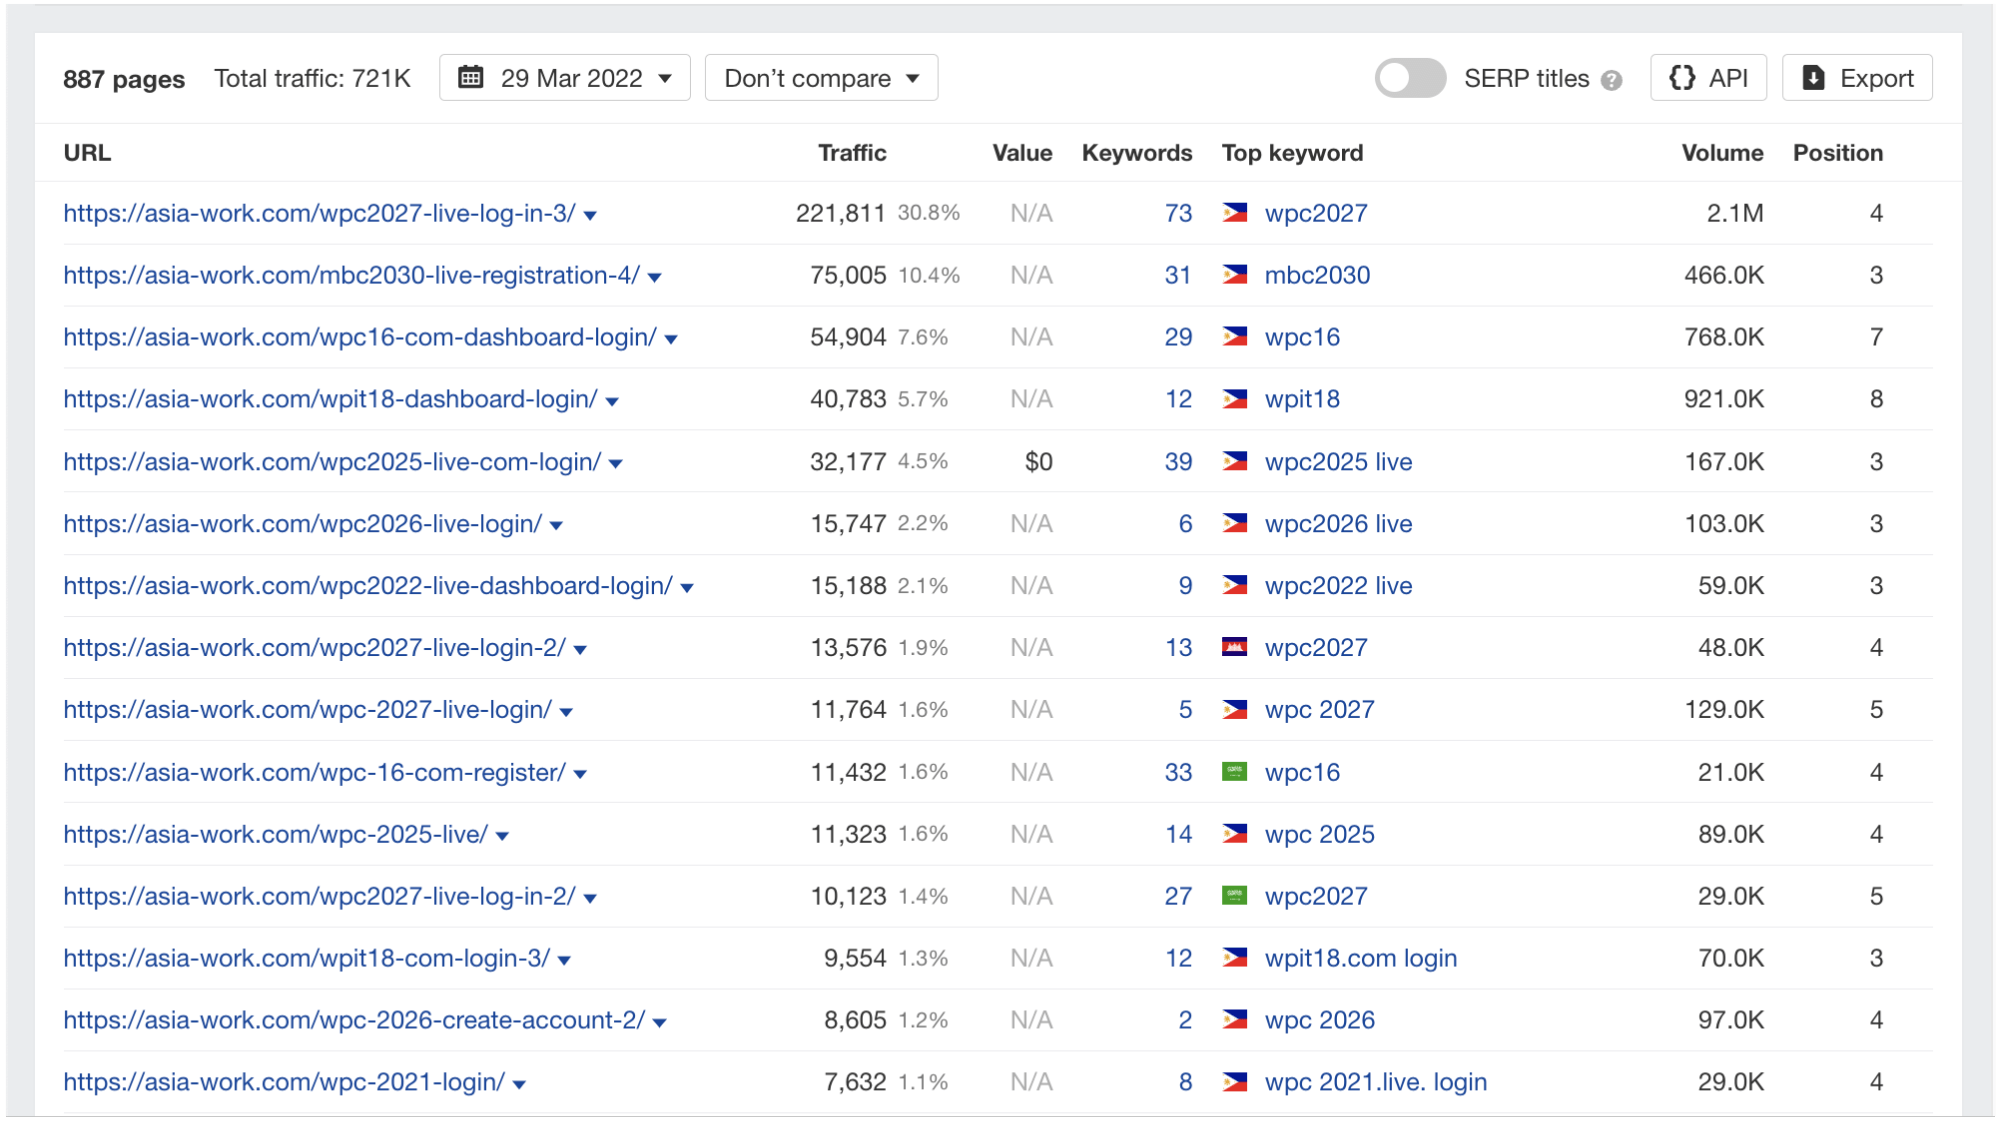Open the wpc2027 top keyword link
Image resolution: width=1999 pixels, height=1123 pixels.
tap(1315, 212)
